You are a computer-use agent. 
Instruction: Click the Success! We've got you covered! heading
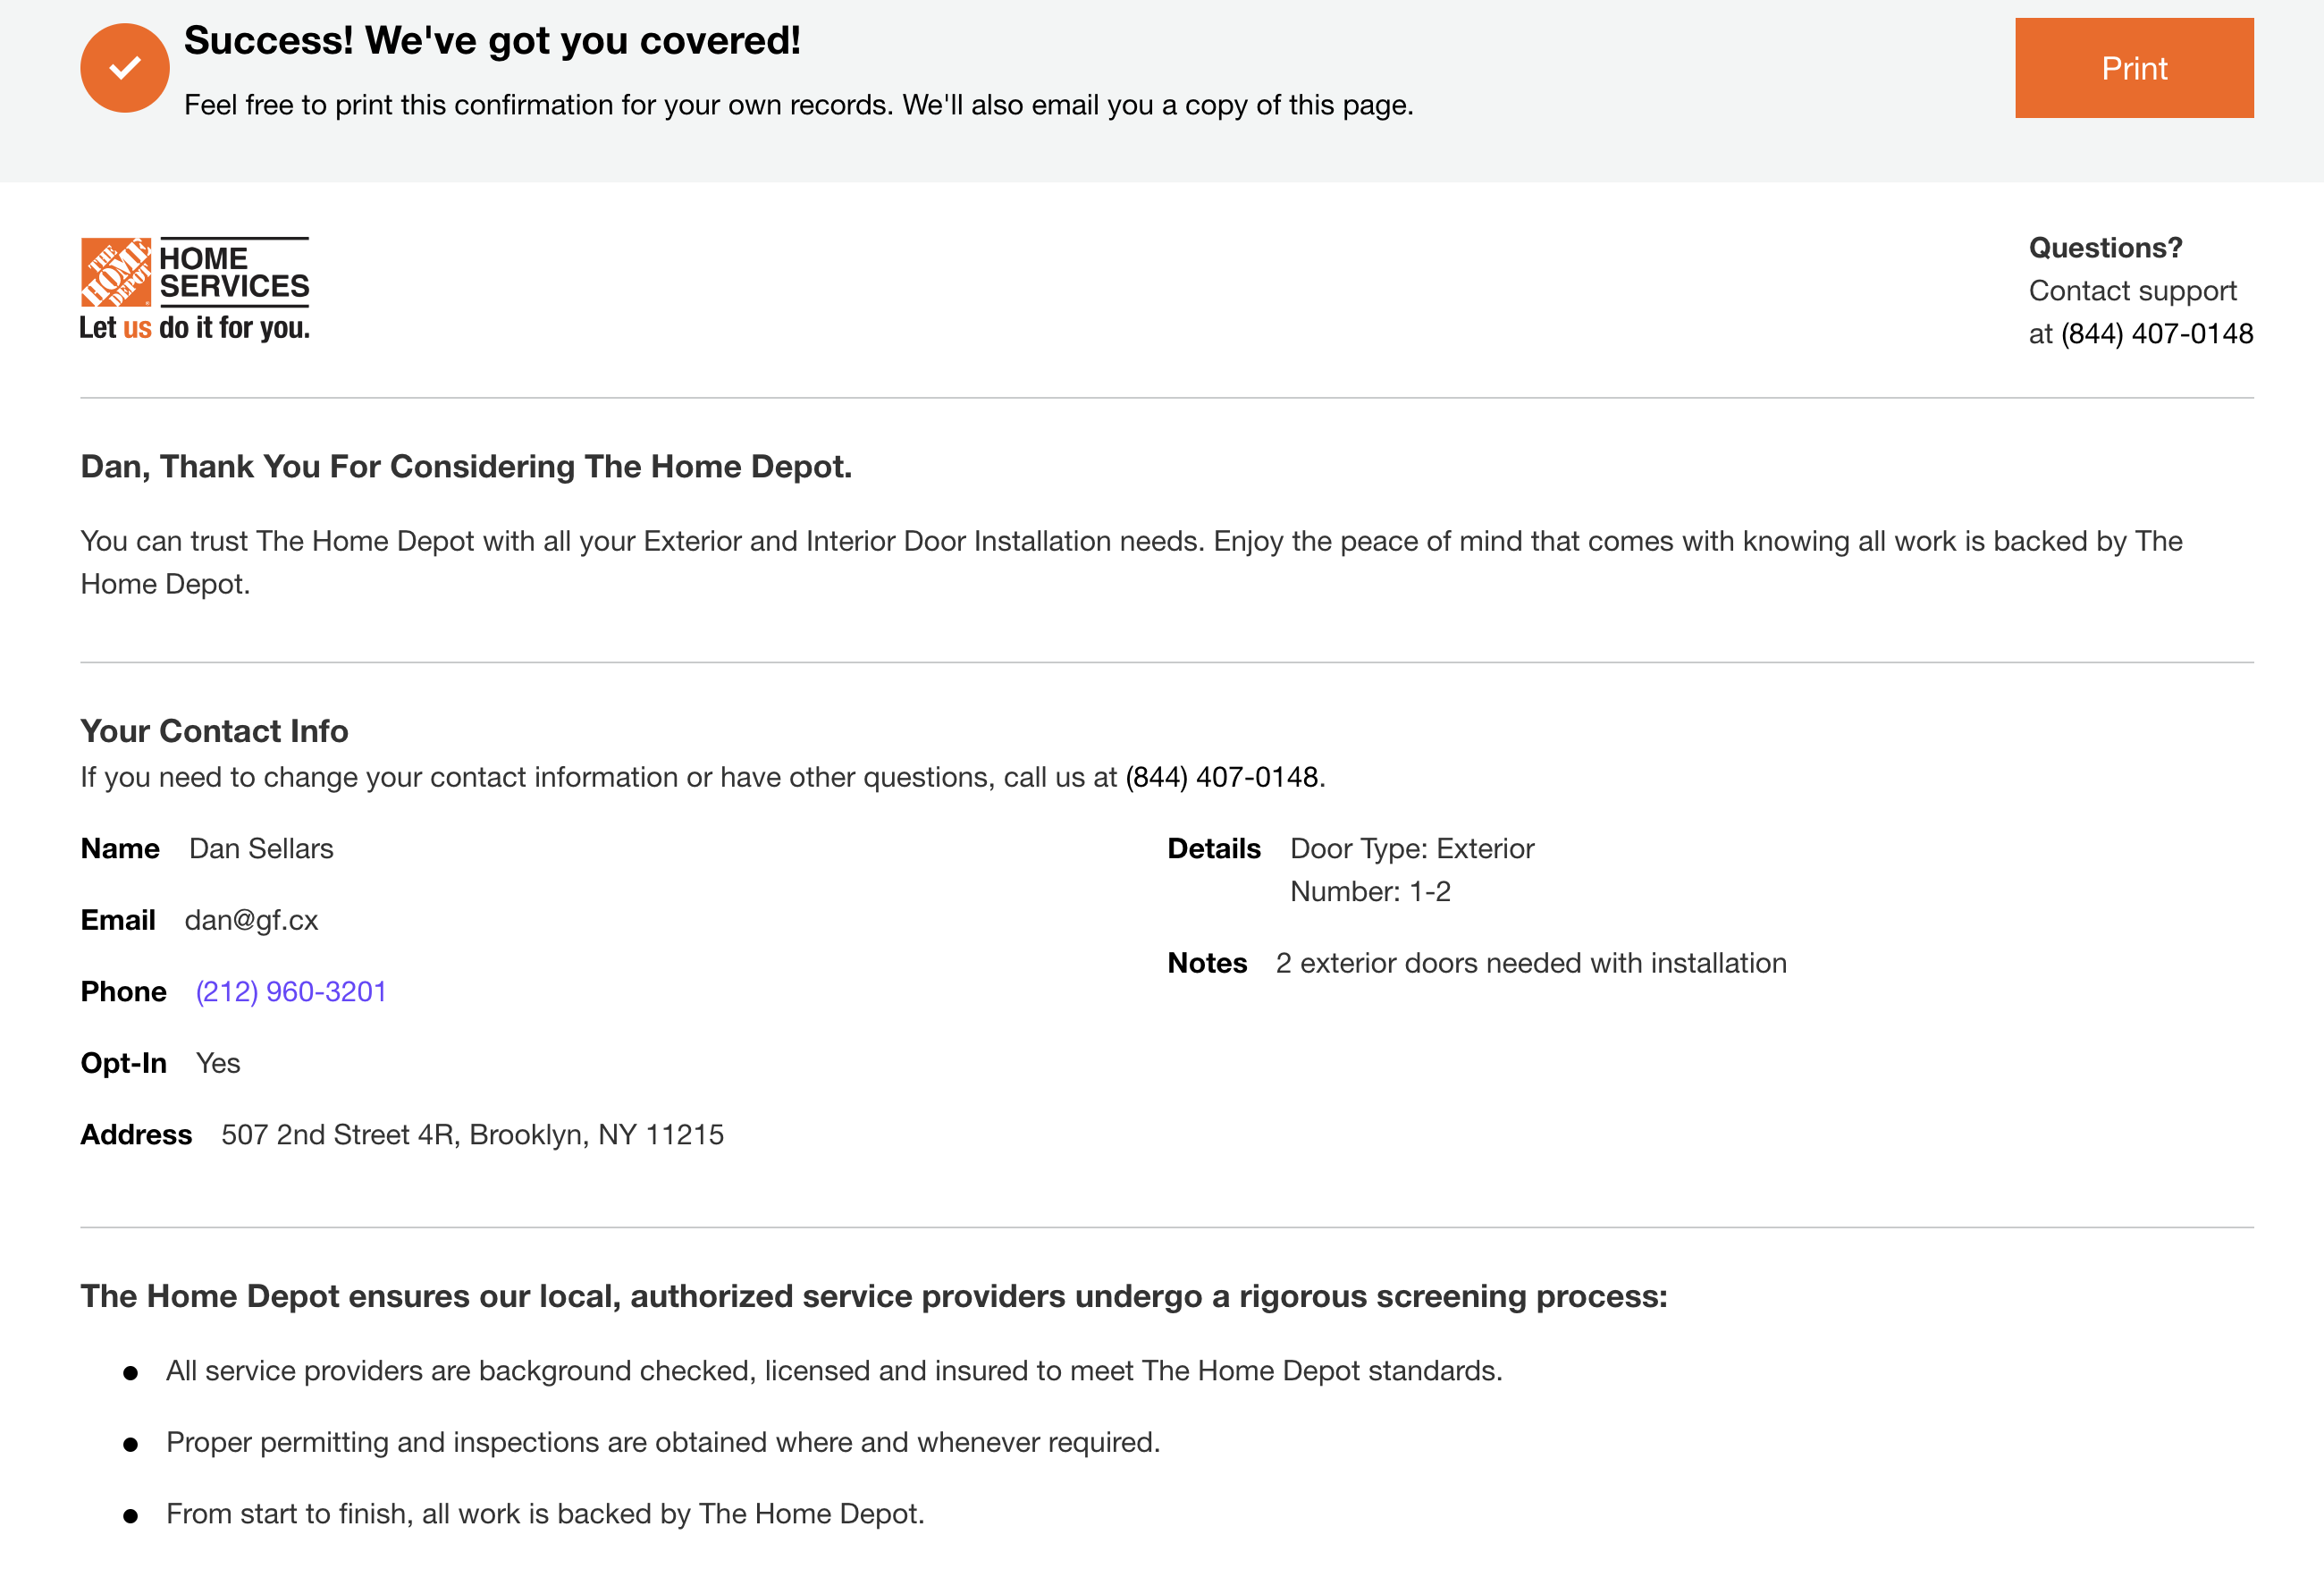click(492, 40)
